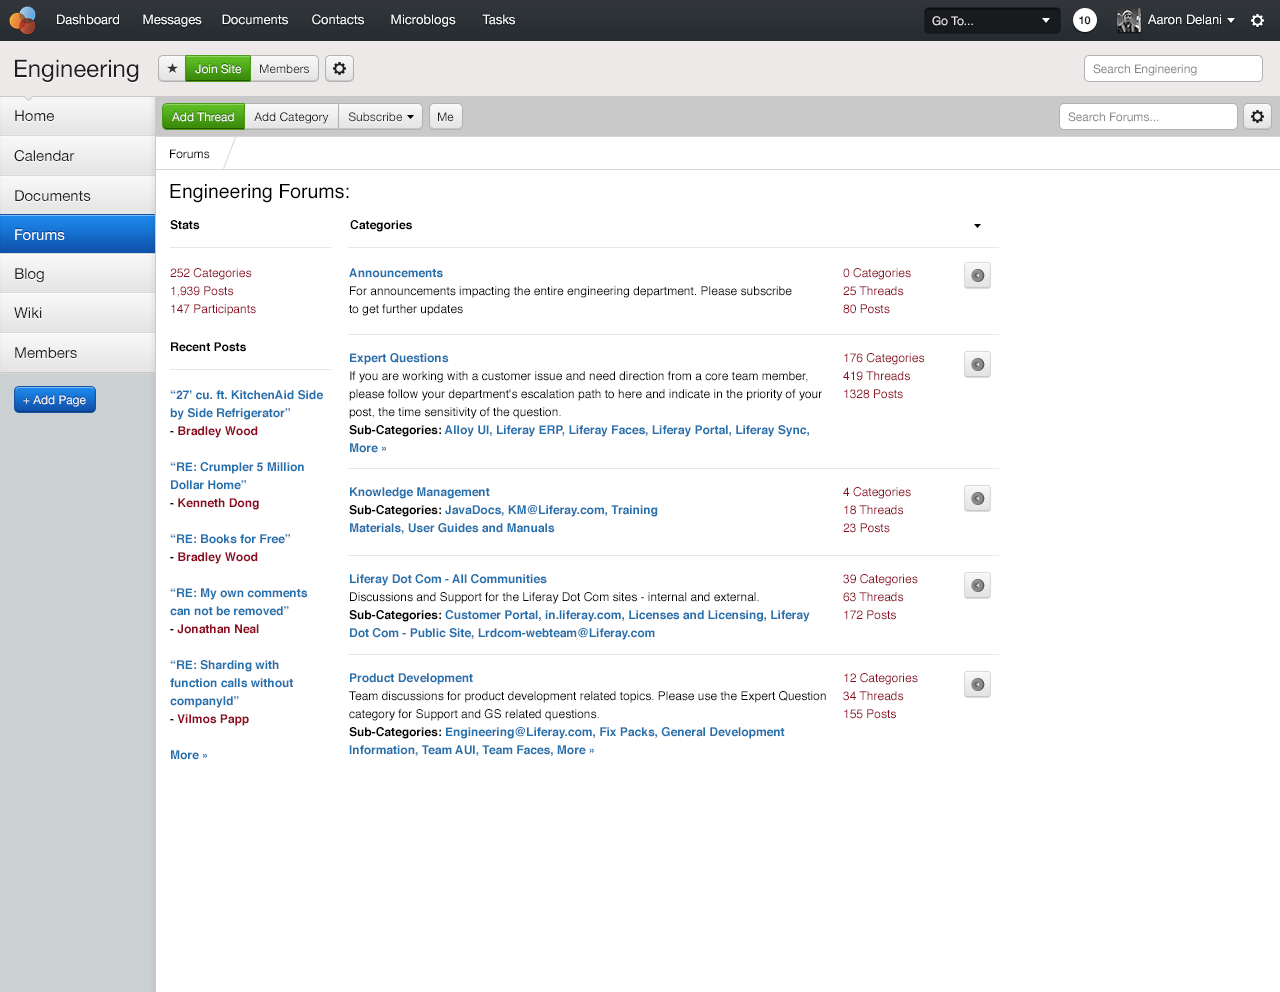Open forum settings gear beside Search Forums
The width and height of the screenshot is (1280, 992).
1257,116
